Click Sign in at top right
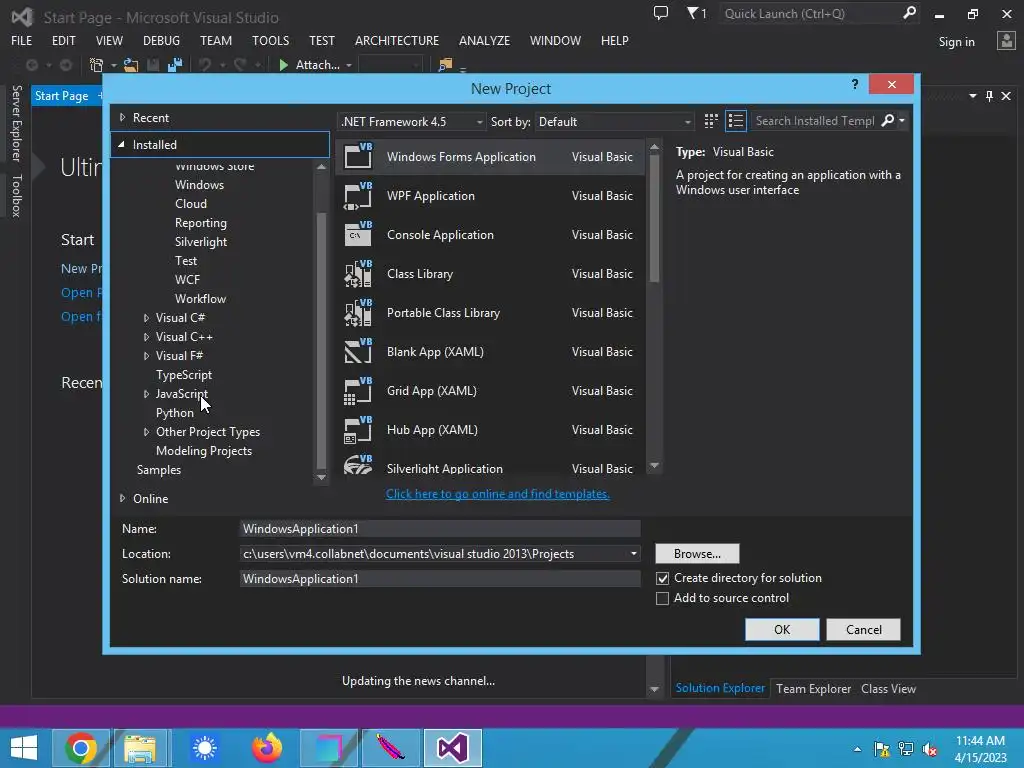This screenshot has width=1024, height=768. click(956, 42)
